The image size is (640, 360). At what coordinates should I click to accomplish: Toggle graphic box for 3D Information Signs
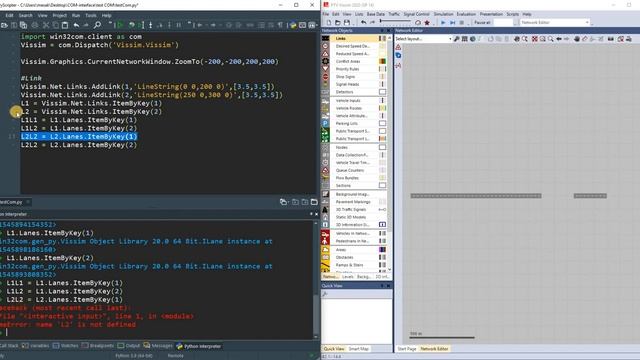(x=382, y=224)
